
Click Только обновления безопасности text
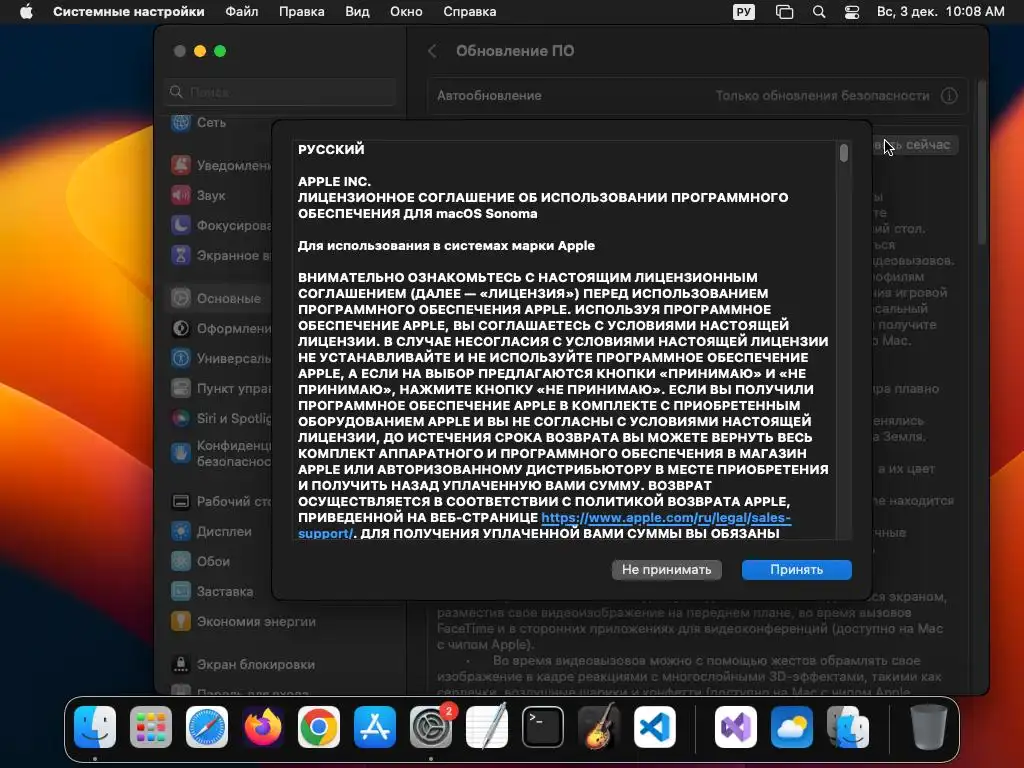tap(822, 96)
